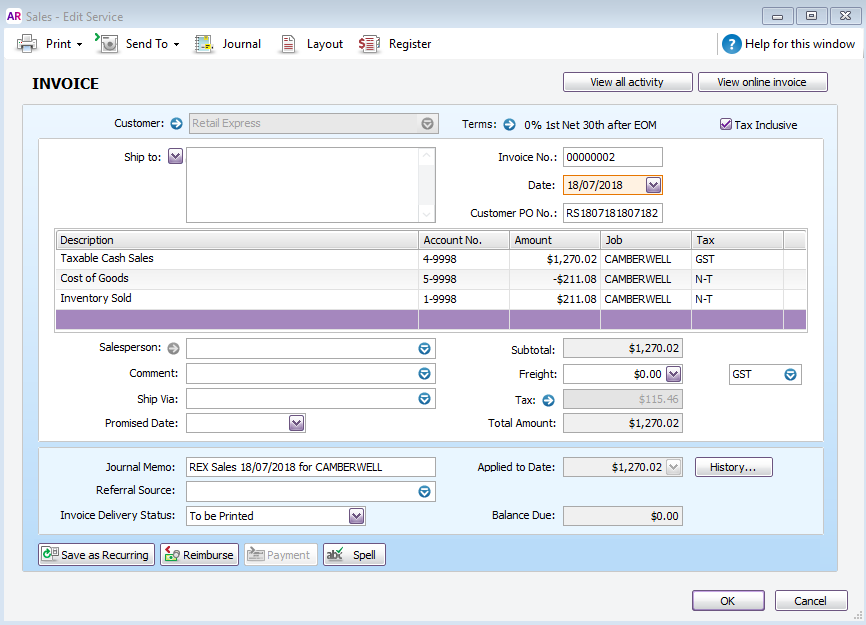
Task: Click the Send To envelope icon
Action: coord(107,43)
